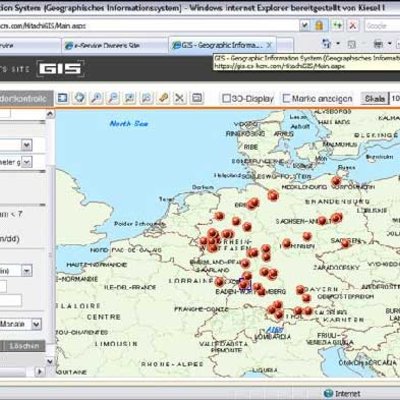The height and width of the screenshot is (400, 400).
Task: Click the Löschen button
Action: point(24,346)
